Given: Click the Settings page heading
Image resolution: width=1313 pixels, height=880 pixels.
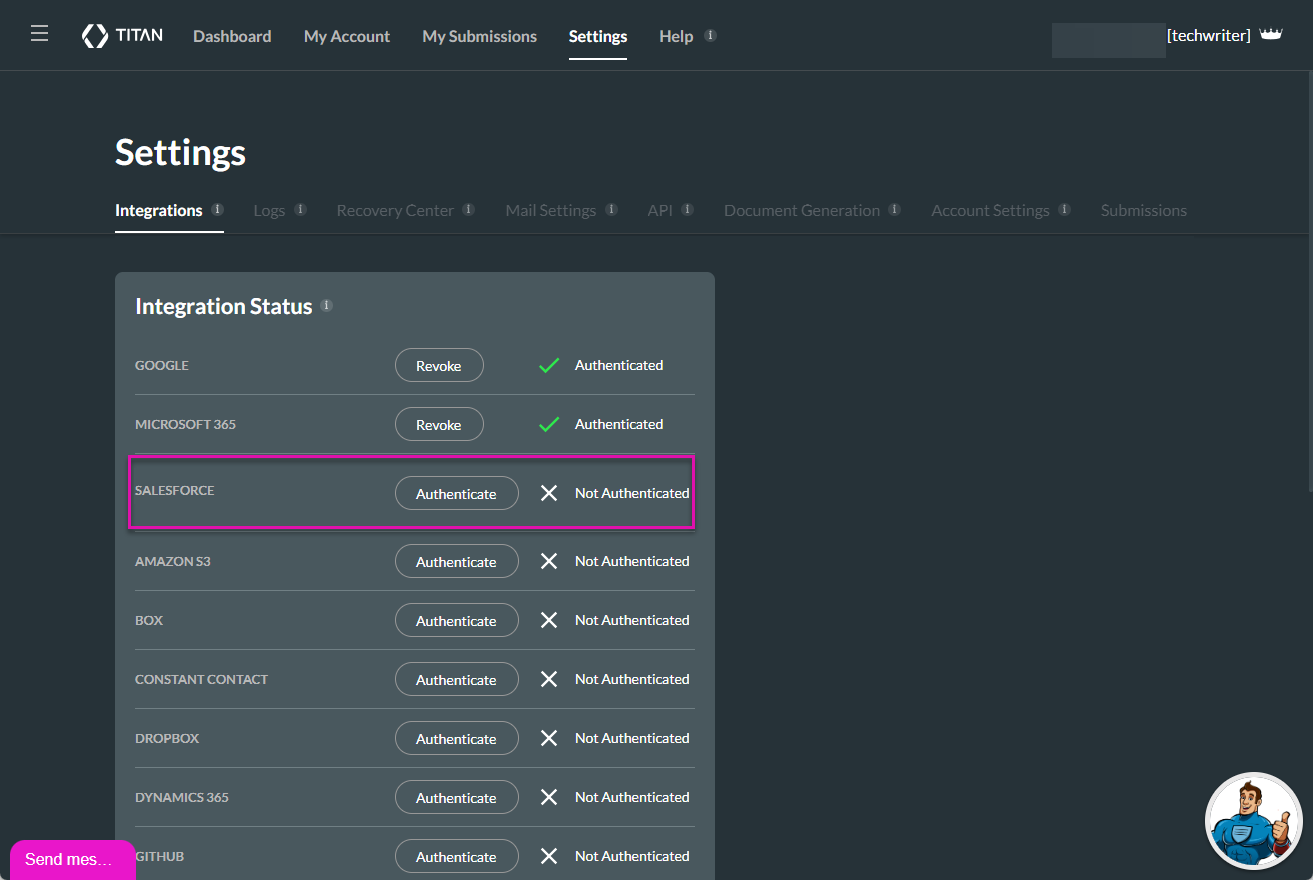Looking at the screenshot, I should tap(180, 152).
